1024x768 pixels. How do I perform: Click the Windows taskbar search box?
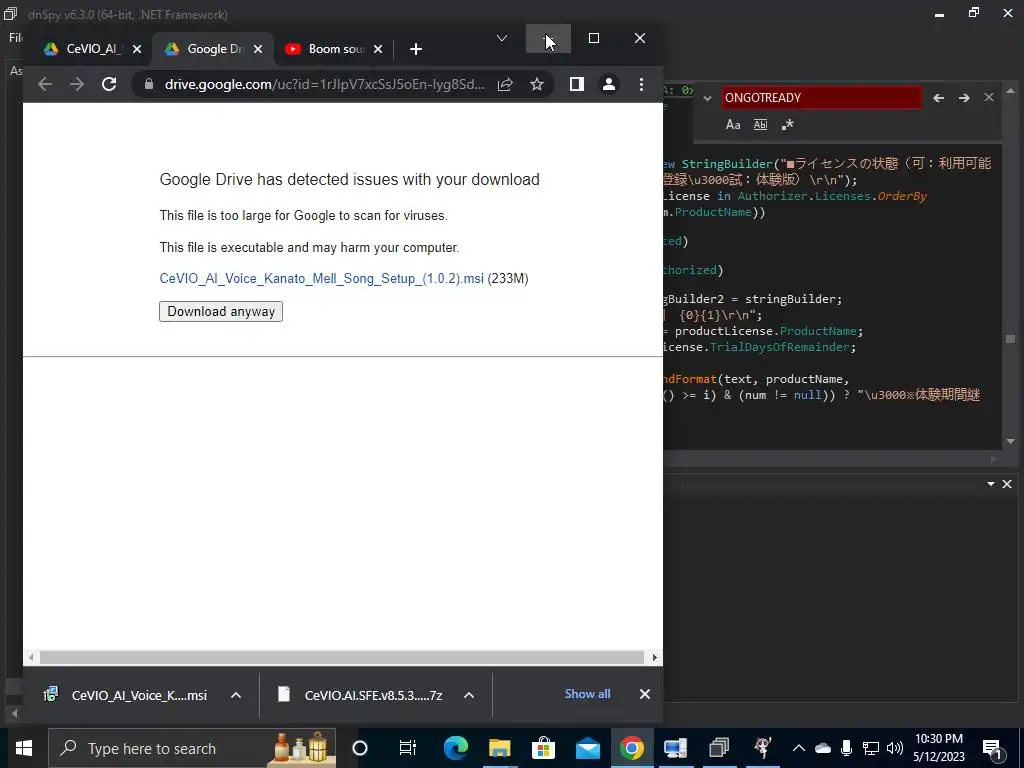[192, 748]
